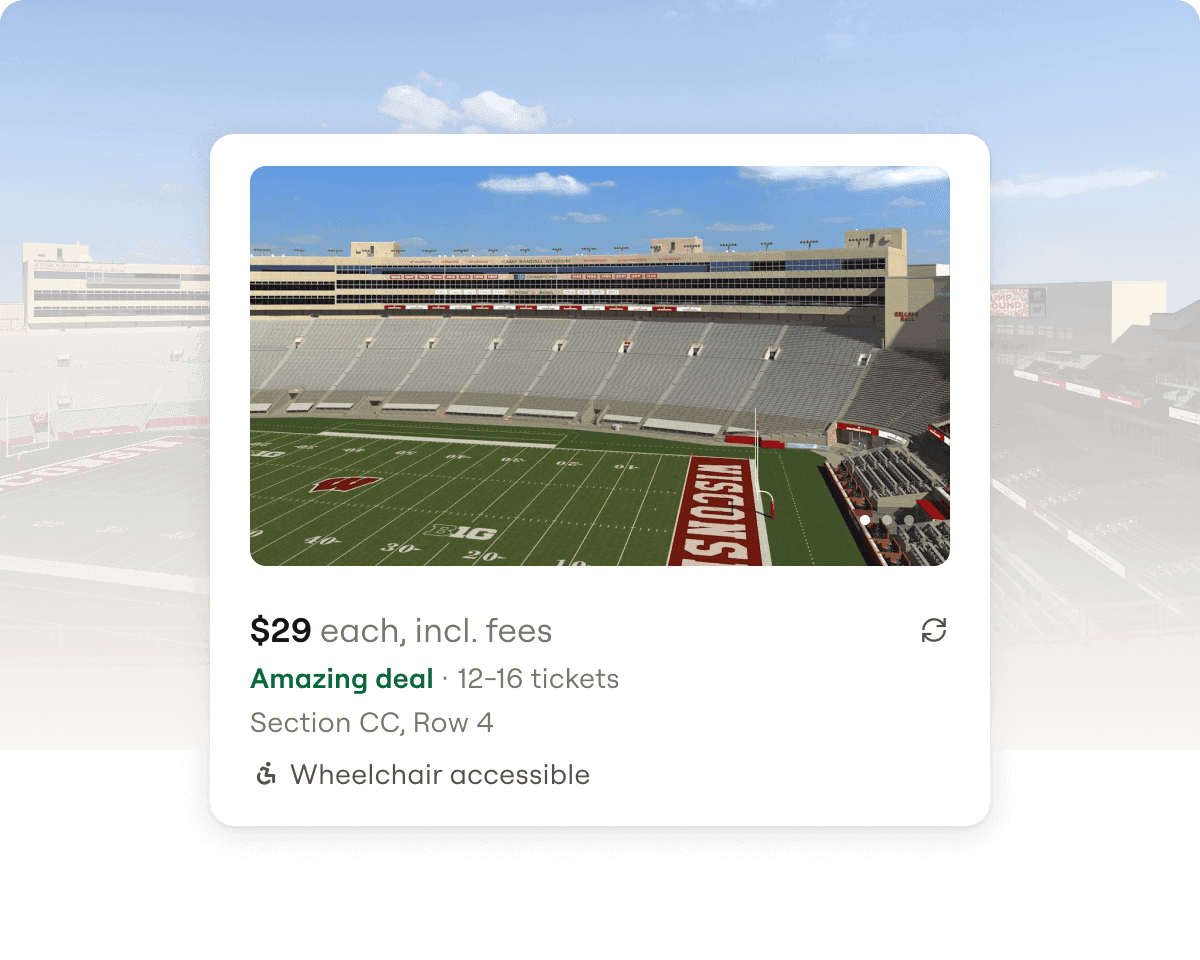1200x960 pixels.
Task: Click the red W logo at midfield
Action: (345, 485)
